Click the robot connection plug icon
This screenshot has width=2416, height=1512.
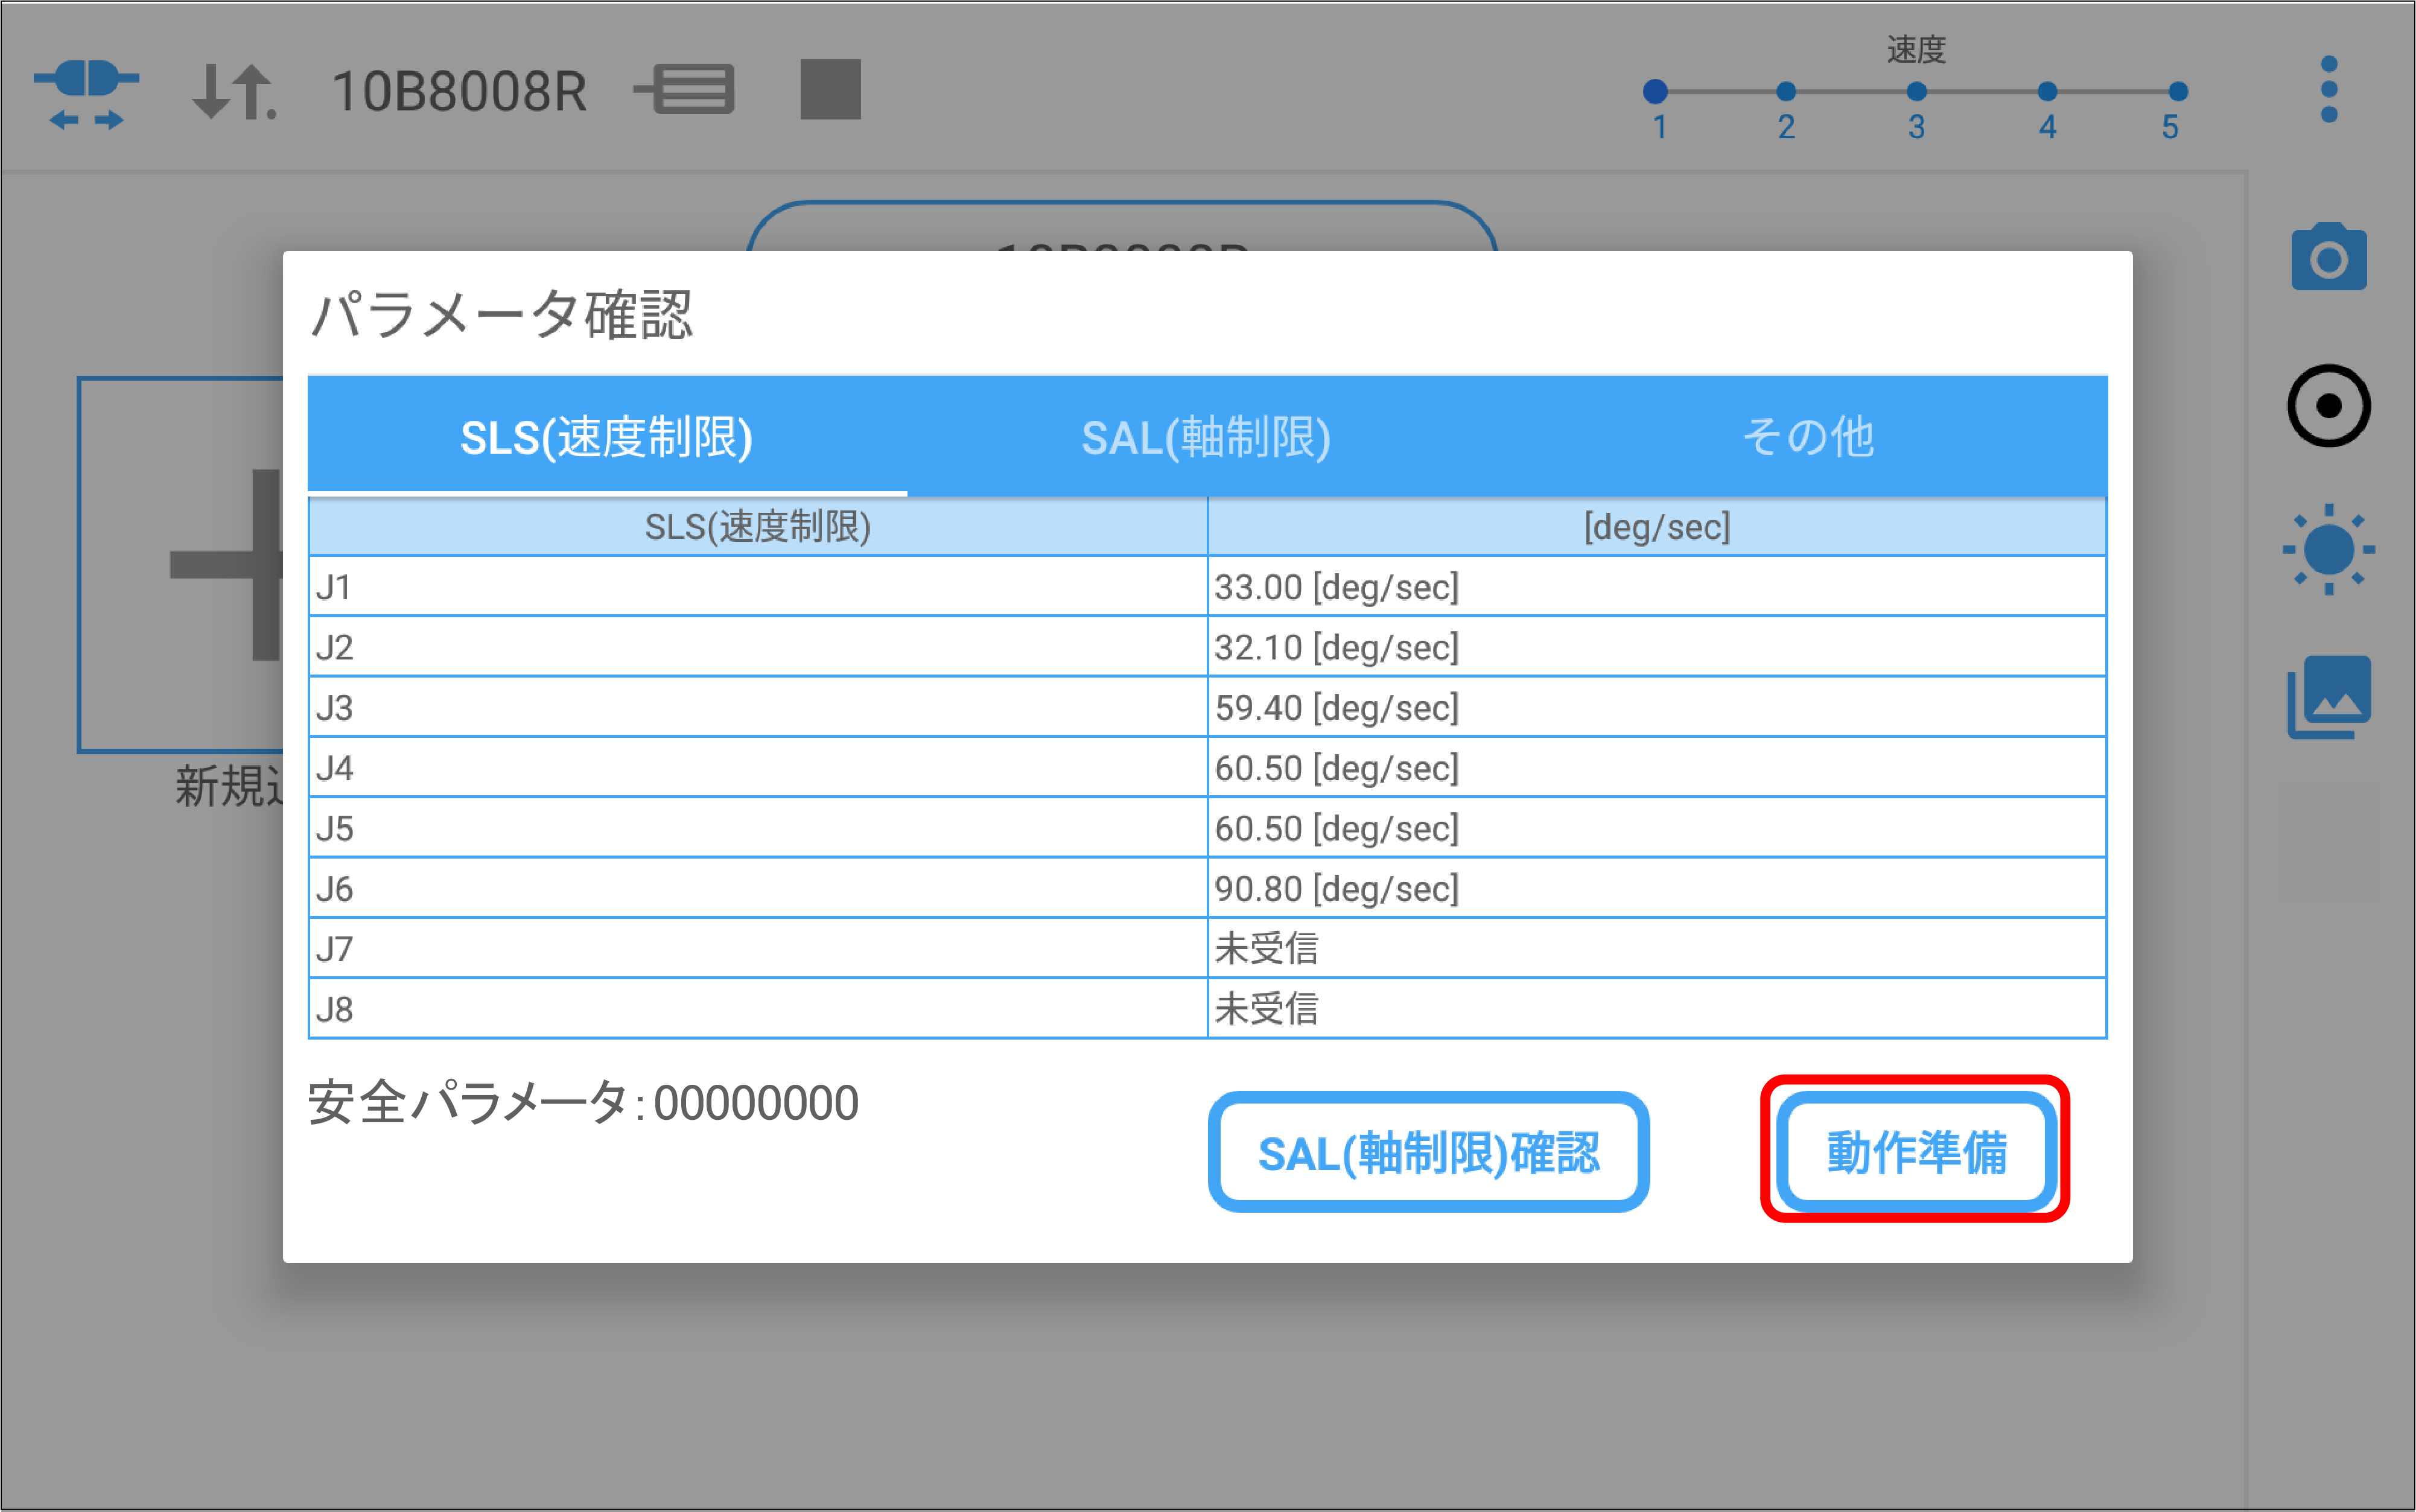pos(86,92)
